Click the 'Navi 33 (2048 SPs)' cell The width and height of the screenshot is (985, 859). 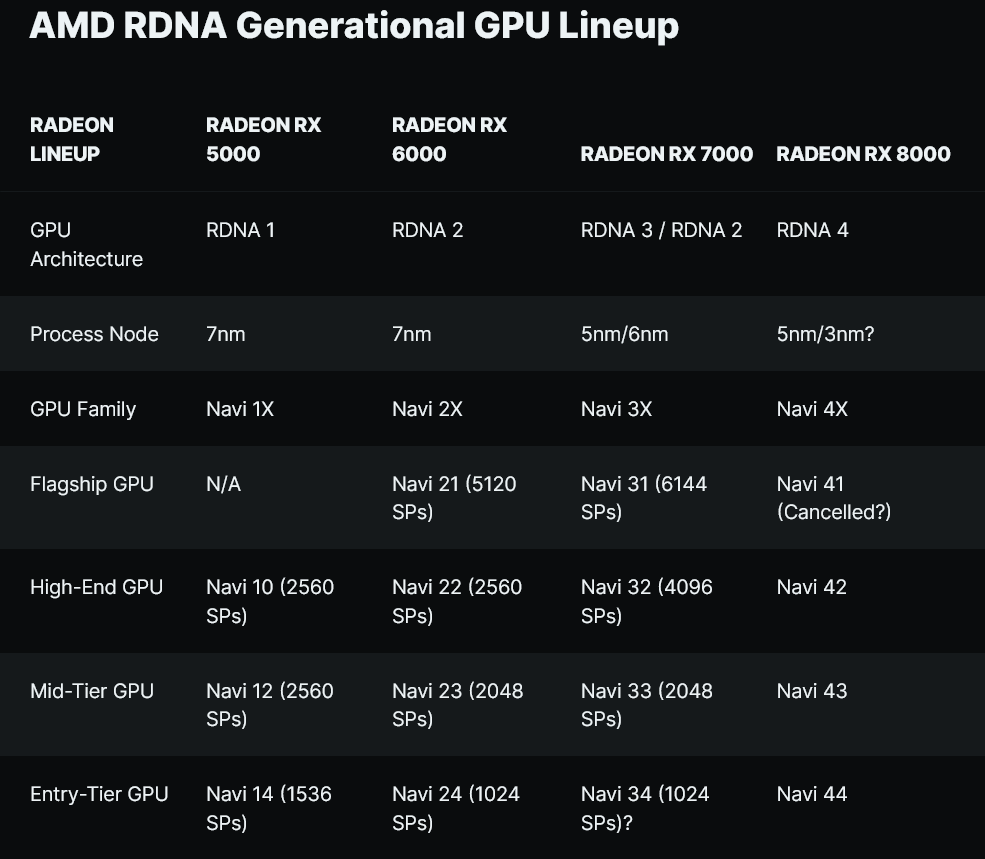pyautogui.click(x=646, y=704)
